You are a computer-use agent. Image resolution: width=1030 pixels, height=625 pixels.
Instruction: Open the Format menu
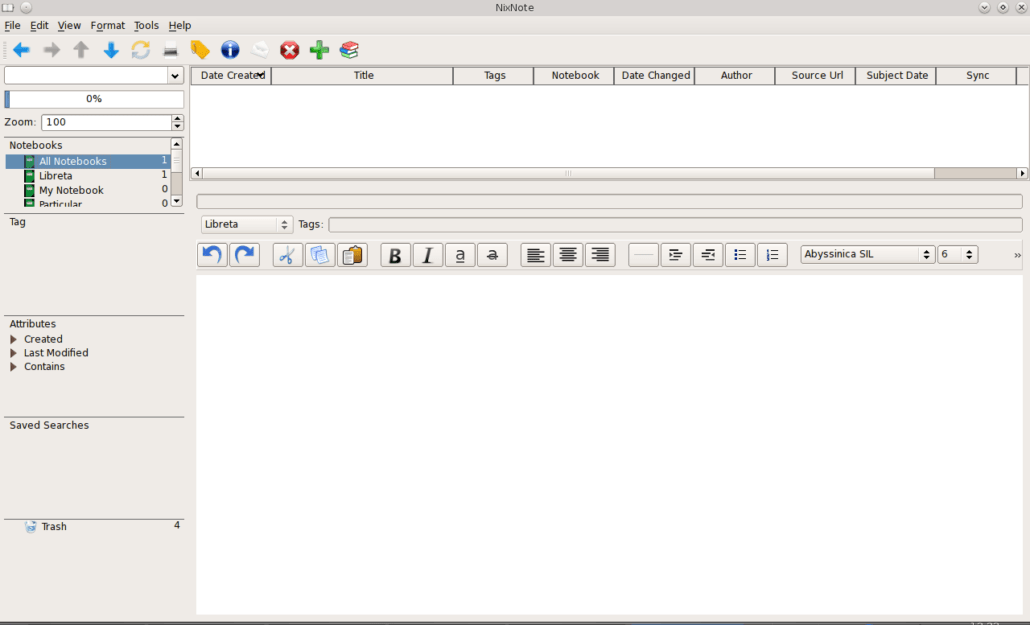point(108,25)
